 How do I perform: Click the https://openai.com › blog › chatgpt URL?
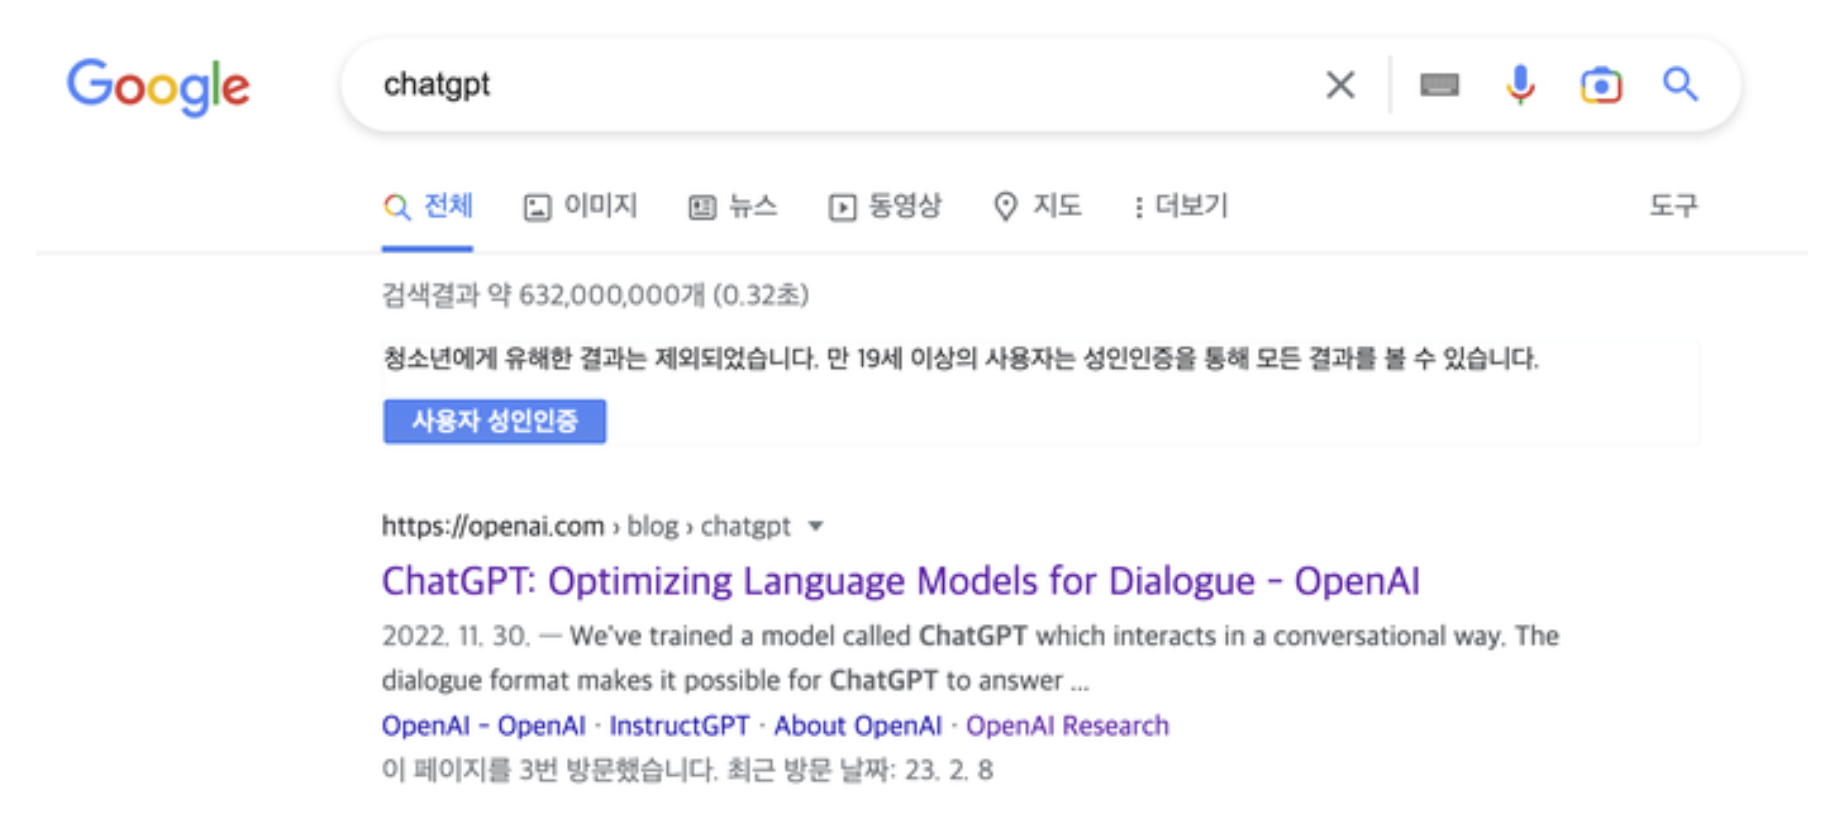586,526
